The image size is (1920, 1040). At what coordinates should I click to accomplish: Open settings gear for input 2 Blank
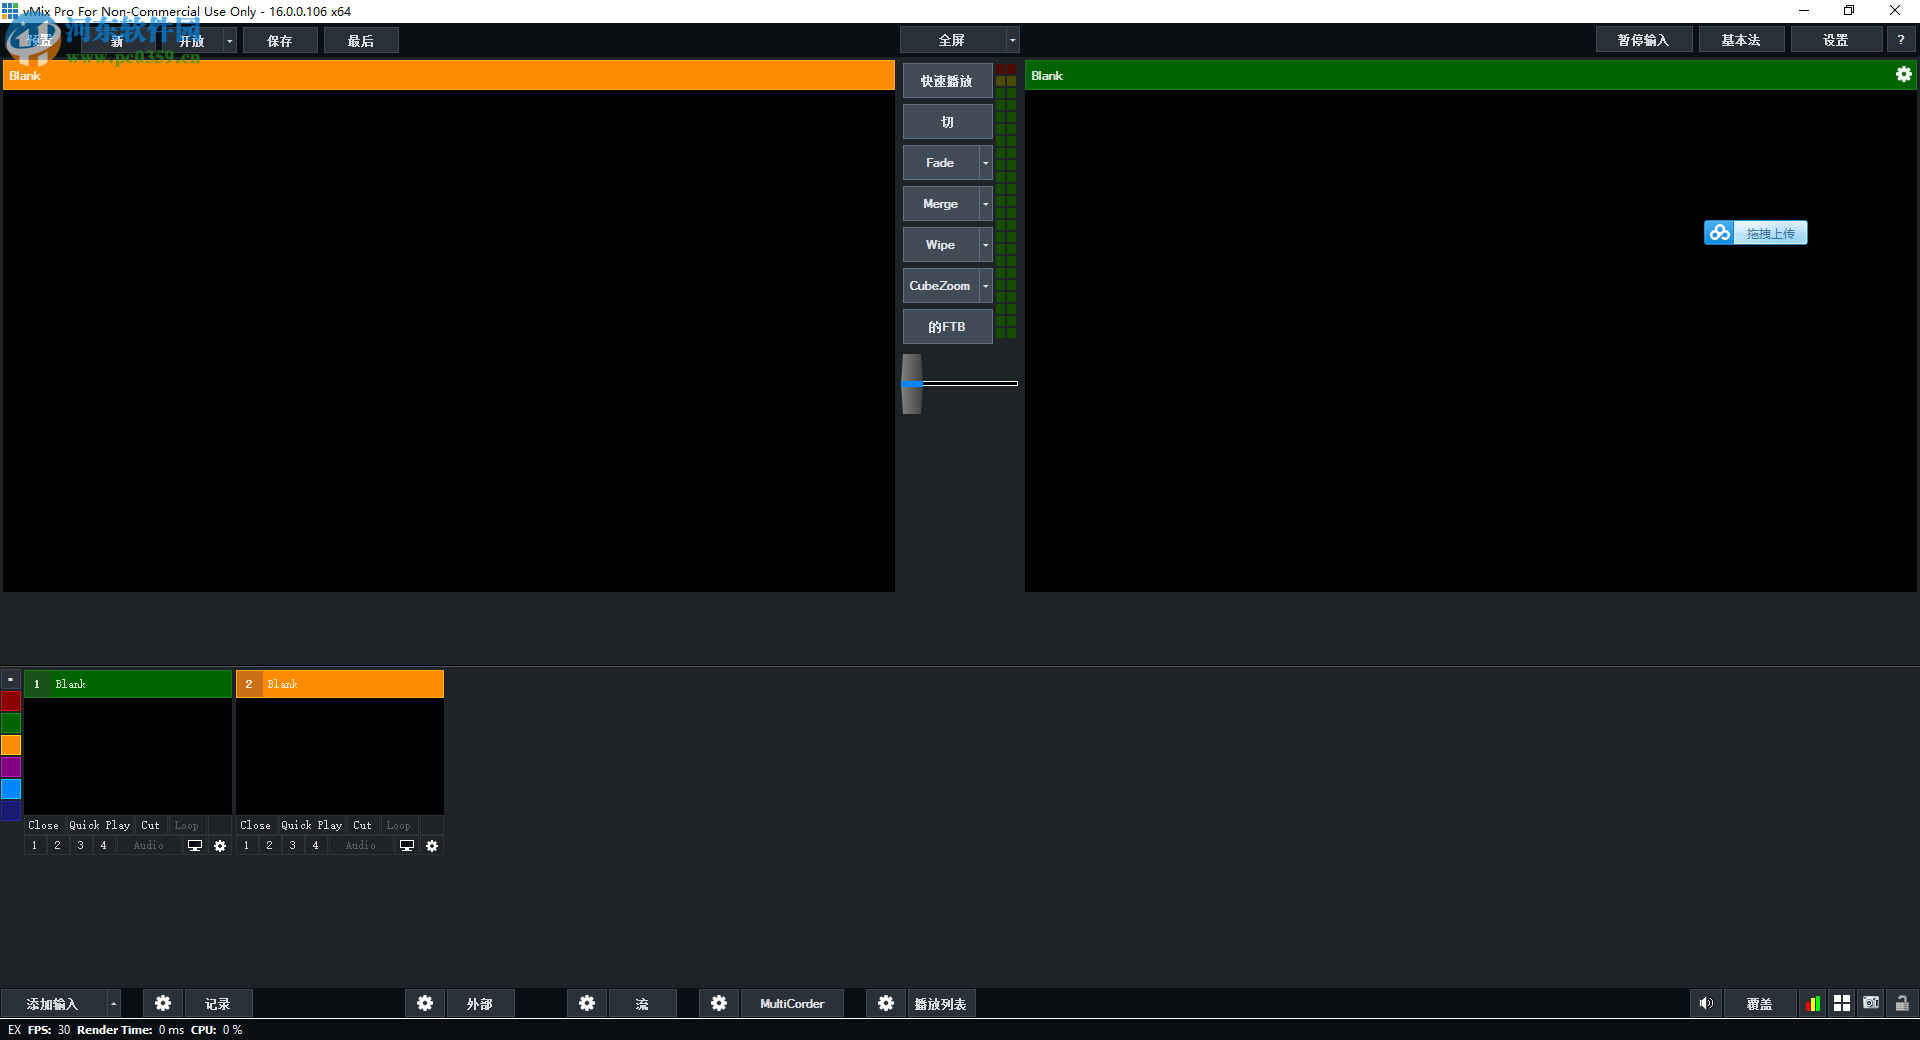click(432, 845)
